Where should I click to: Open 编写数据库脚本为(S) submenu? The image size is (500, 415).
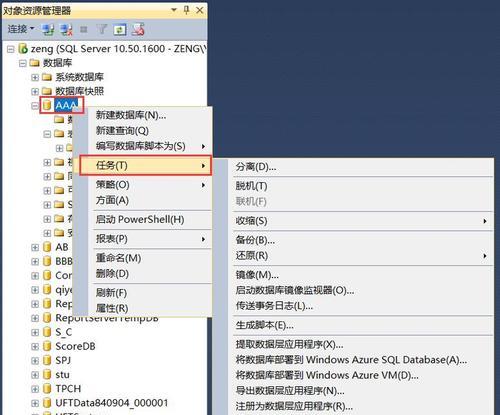coord(150,146)
